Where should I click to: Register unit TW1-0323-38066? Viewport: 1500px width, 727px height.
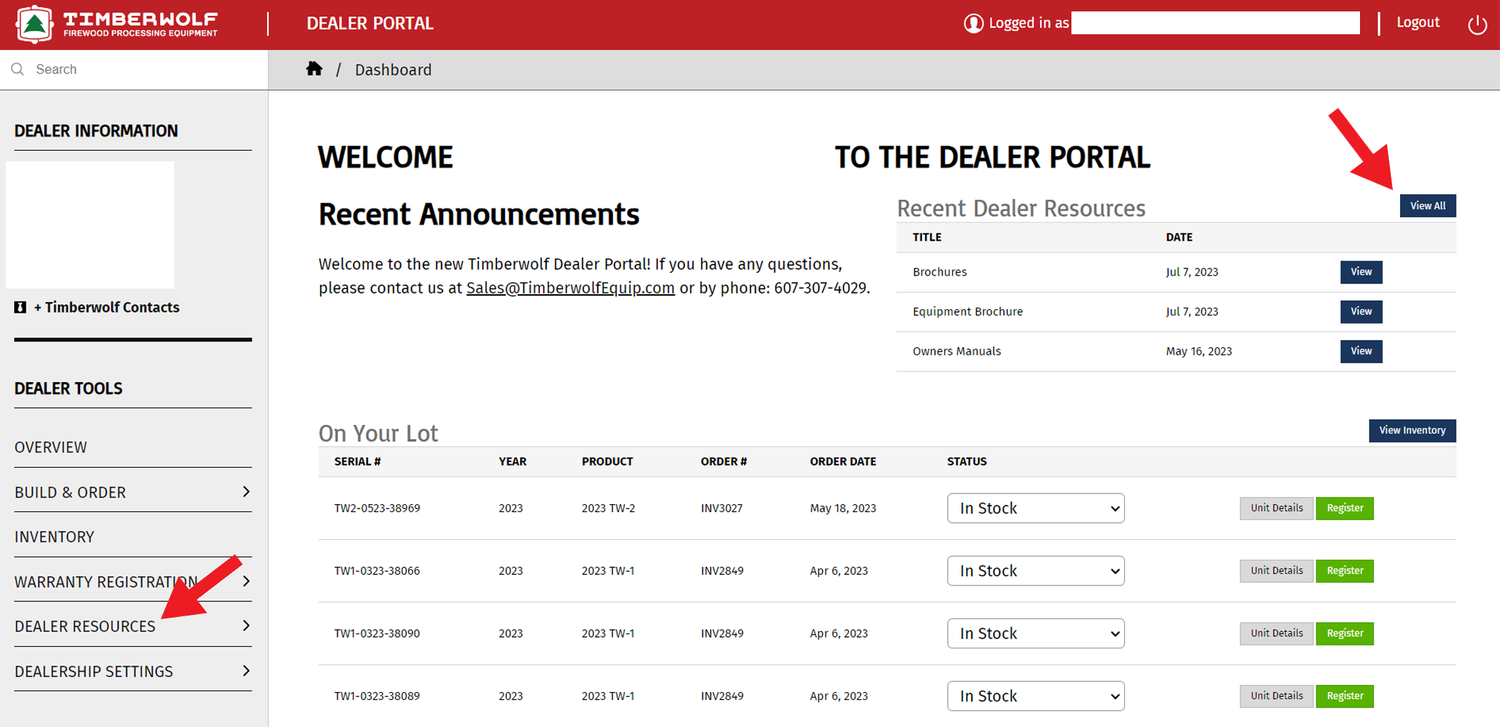pos(1345,571)
